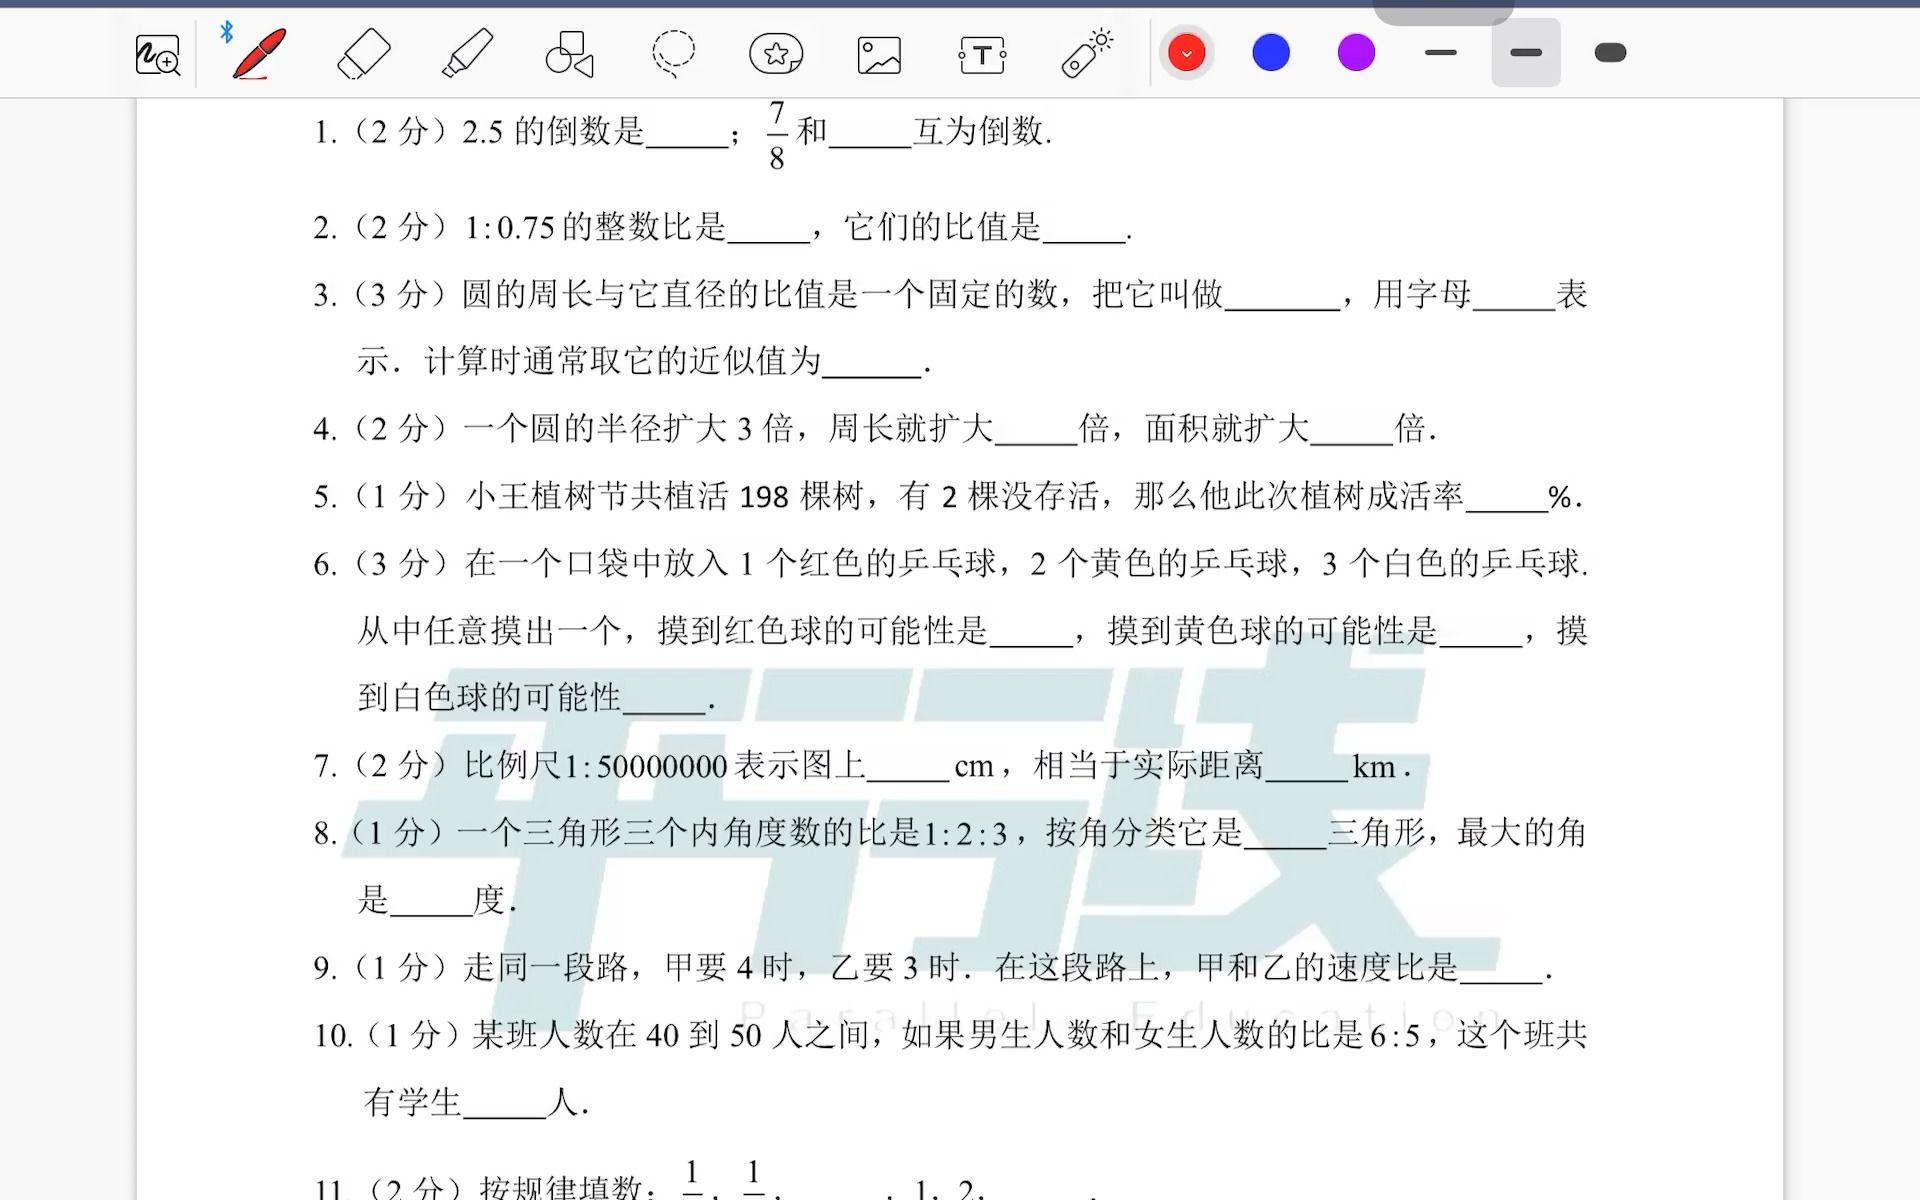The width and height of the screenshot is (1920, 1200).
Task: Open the shapes tool
Action: [x=570, y=53]
